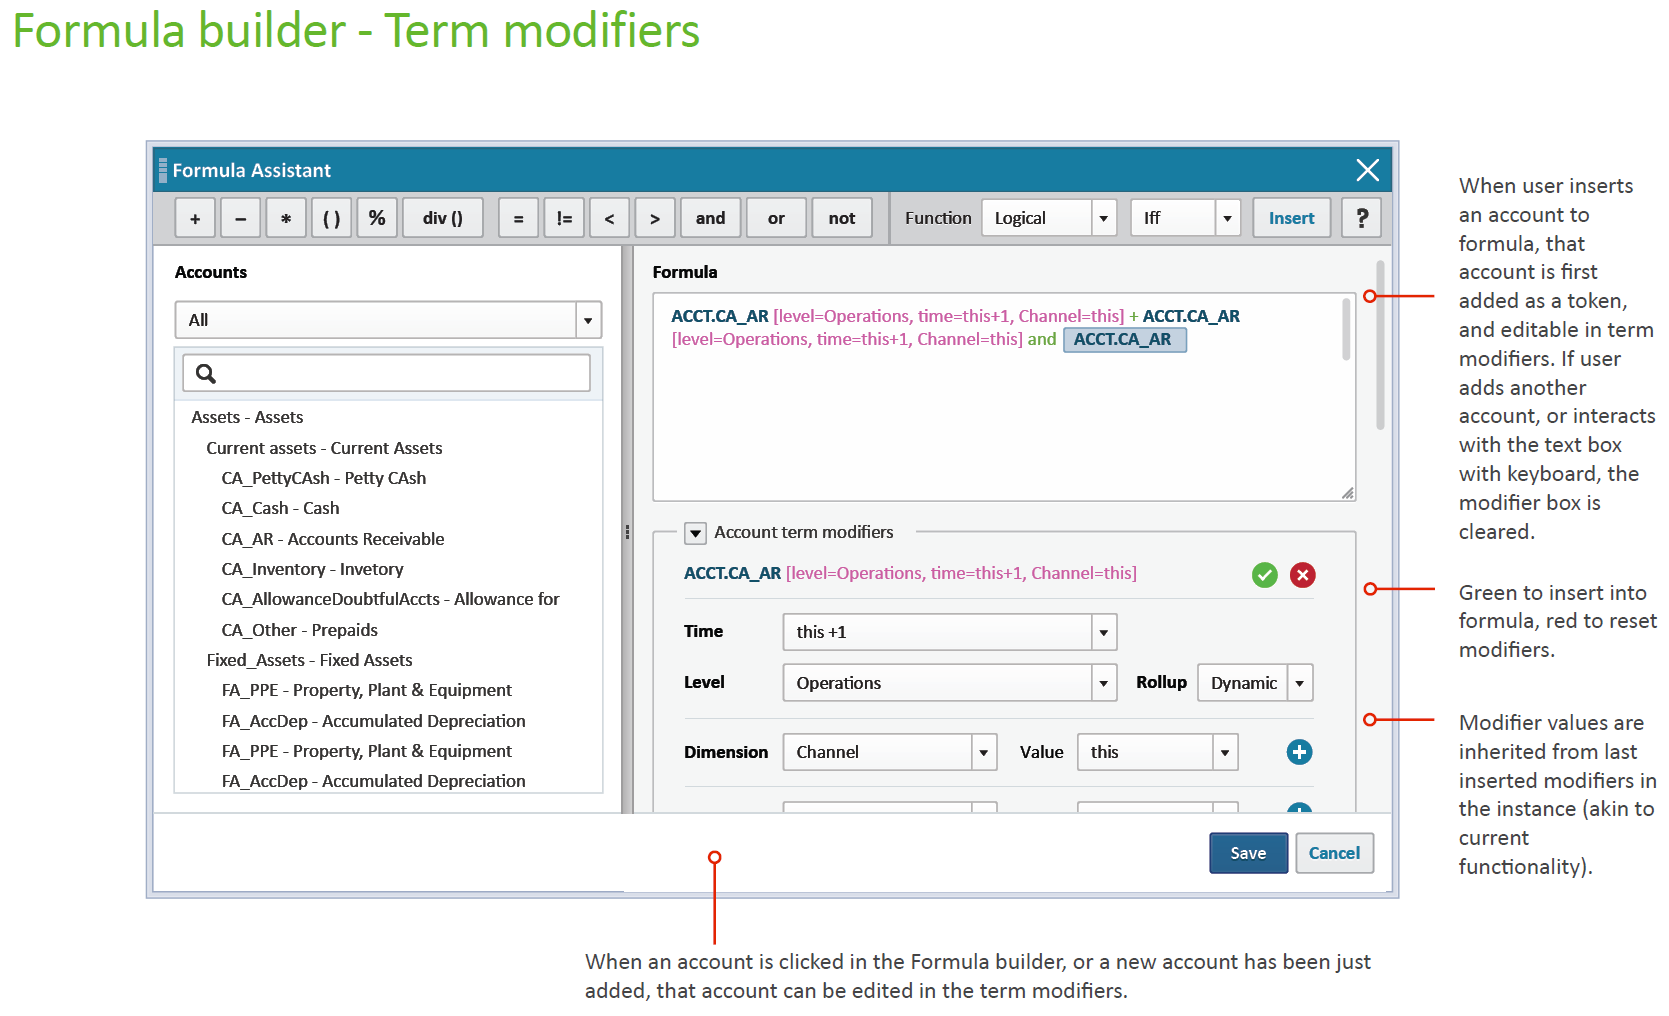Select CA_AR - Accounts Receivable in the tree

332,539
